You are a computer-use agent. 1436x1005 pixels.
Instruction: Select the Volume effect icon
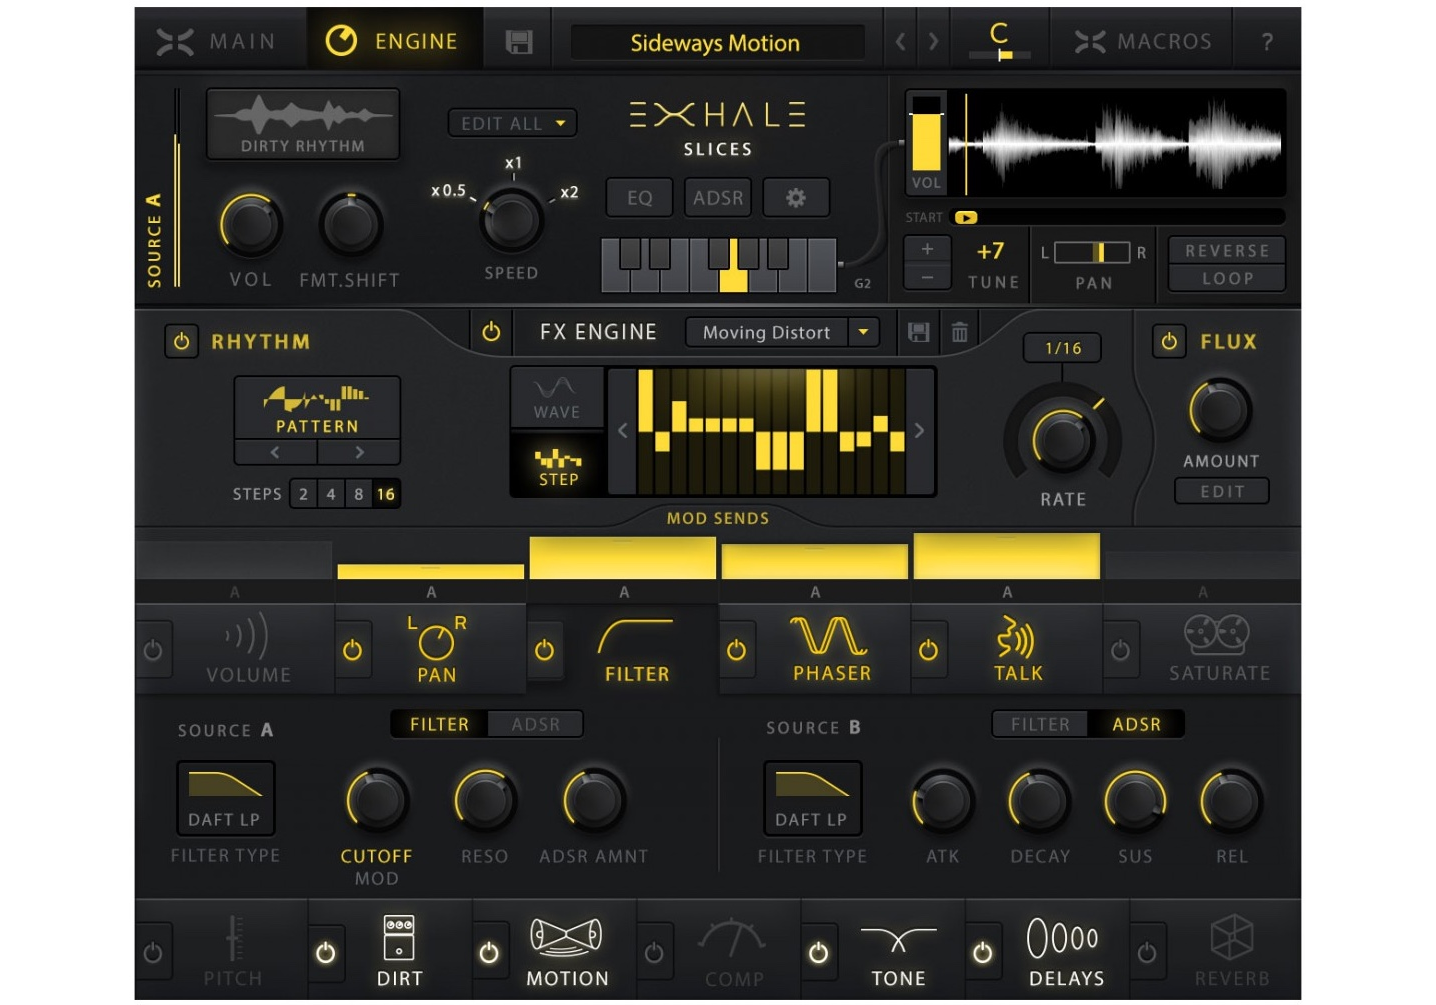click(247, 636)
